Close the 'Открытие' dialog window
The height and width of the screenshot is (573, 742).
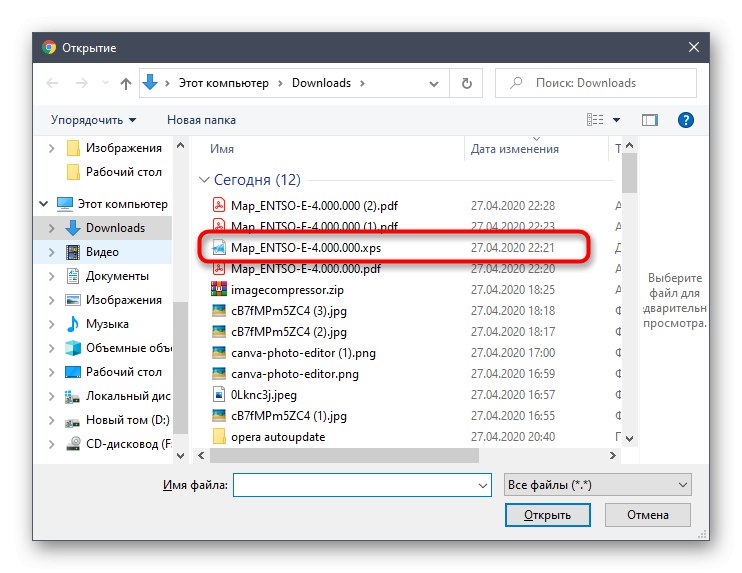(694, 47)
